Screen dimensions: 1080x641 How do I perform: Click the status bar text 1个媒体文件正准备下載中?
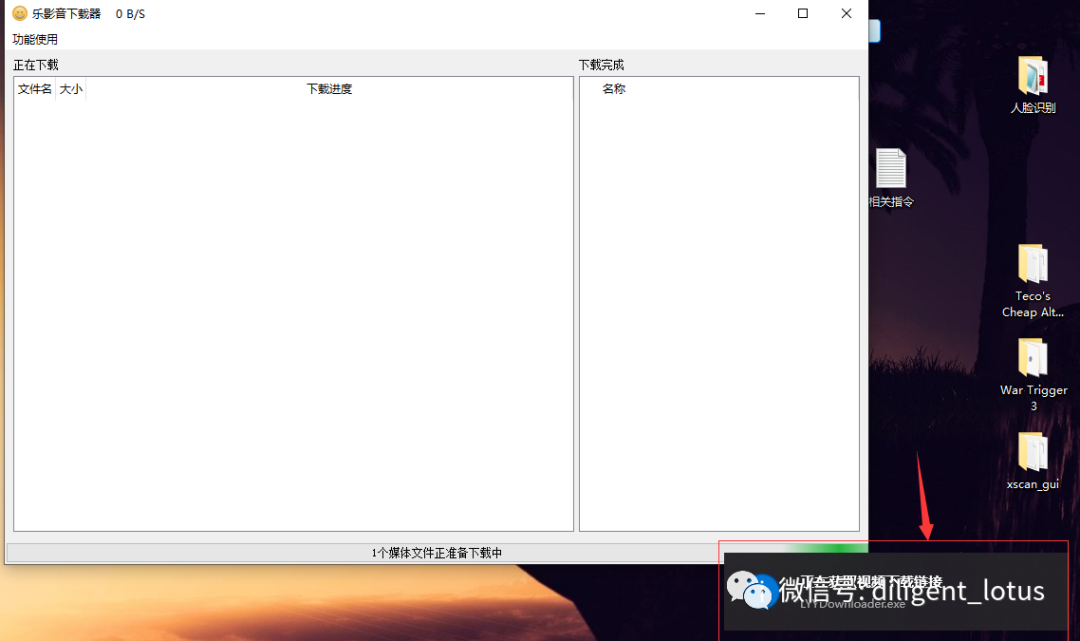point(437,553)
